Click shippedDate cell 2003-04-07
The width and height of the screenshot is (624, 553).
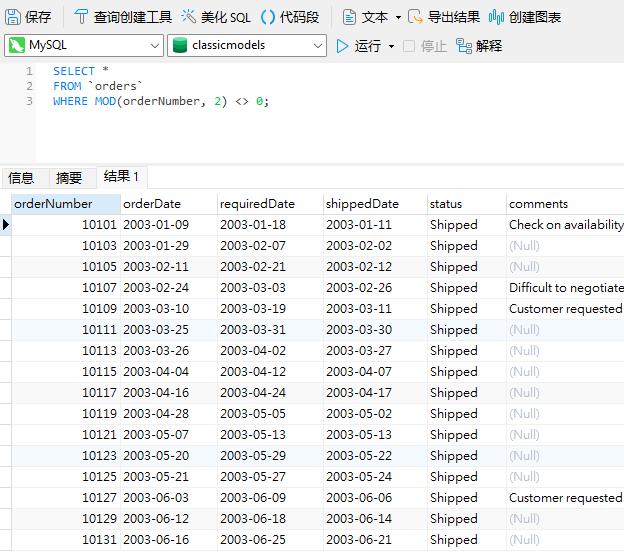(x=375, y=372)
